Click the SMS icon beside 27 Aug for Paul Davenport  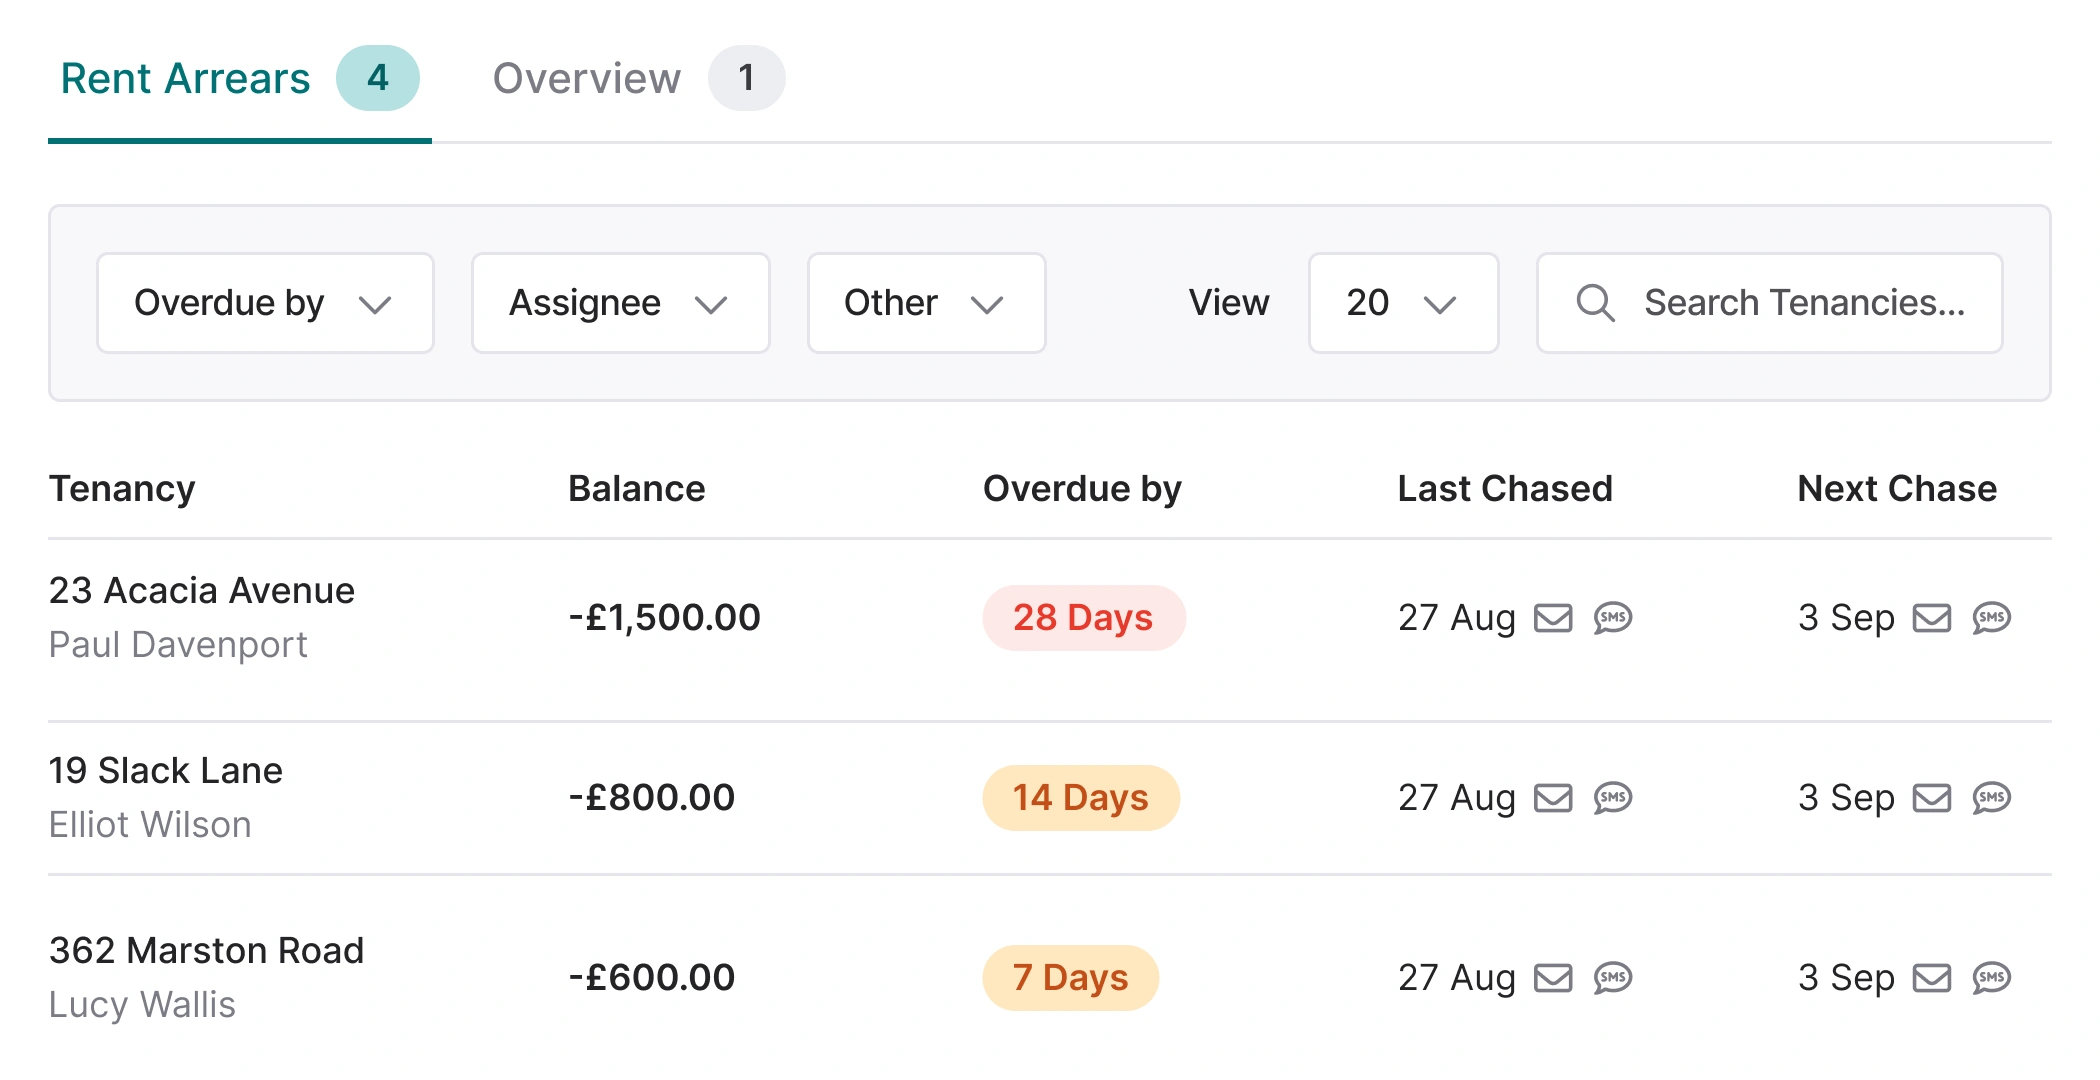[x=1611, y=618]
